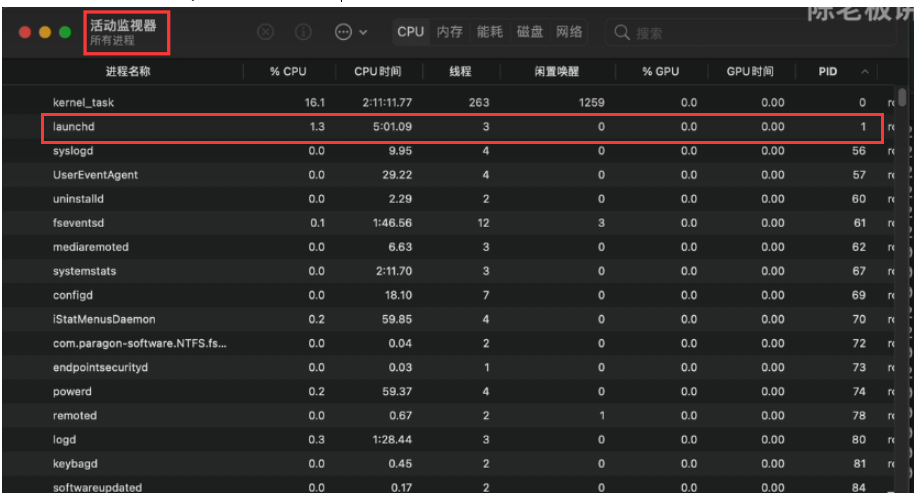Switch to the 内存 tab
The height and width of the screenshot is (503, 924).
tap(450, 32)
